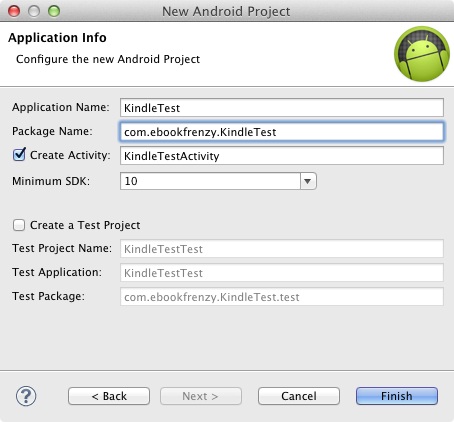The height and width of the screenshot is (422, 454).
Task: Click the Test Package field
Action: tap(282, 297)
